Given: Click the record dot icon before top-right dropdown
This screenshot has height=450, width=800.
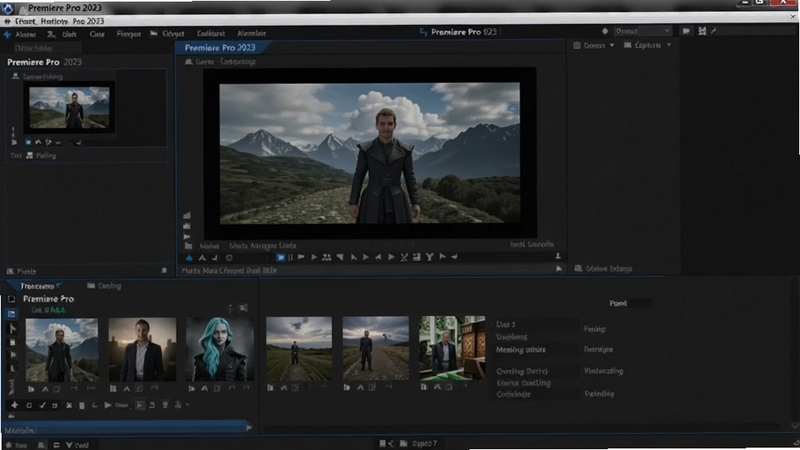Looking at the screenshot, I should tap(605, 31).
